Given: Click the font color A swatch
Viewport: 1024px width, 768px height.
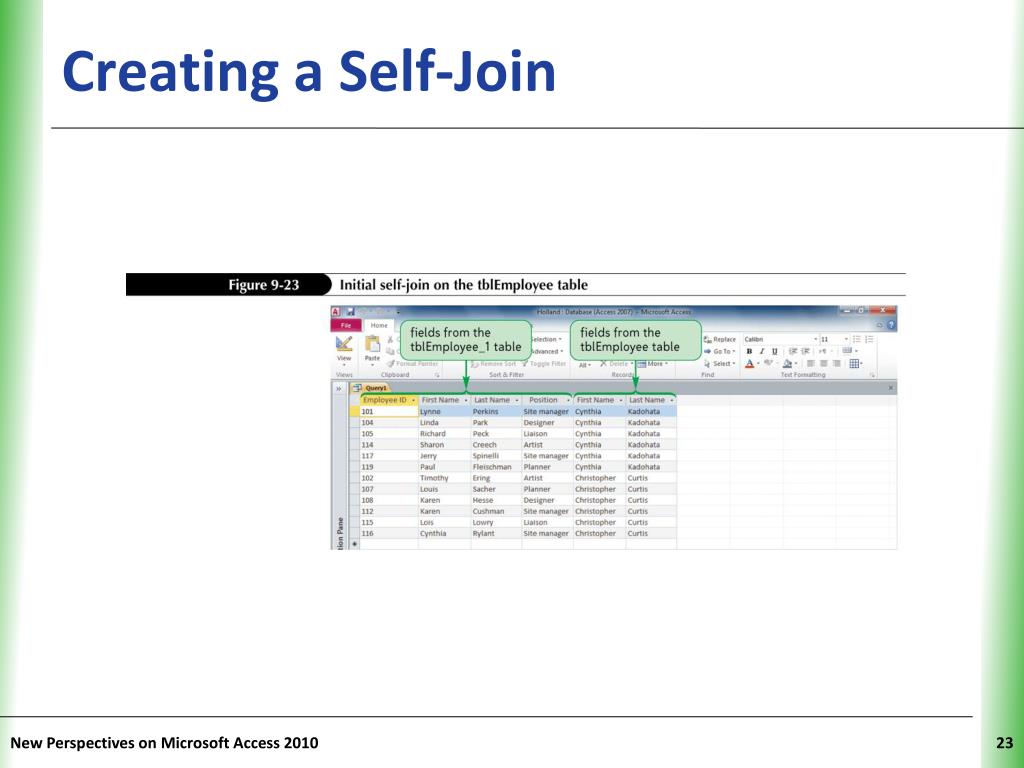Looking at the screenshot, I should pyautogui.click(x=750, y=364).
